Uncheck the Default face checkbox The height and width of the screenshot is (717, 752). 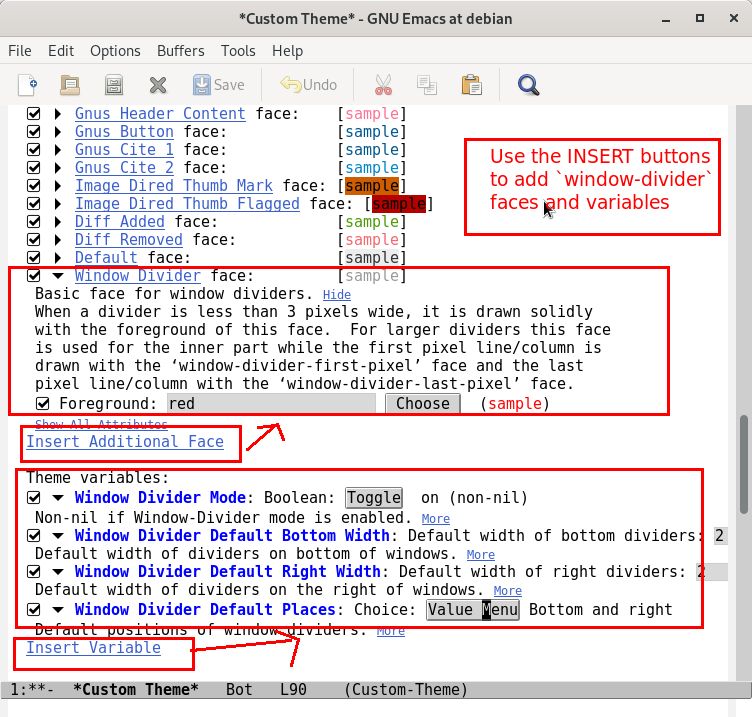(x=34, y=258)
